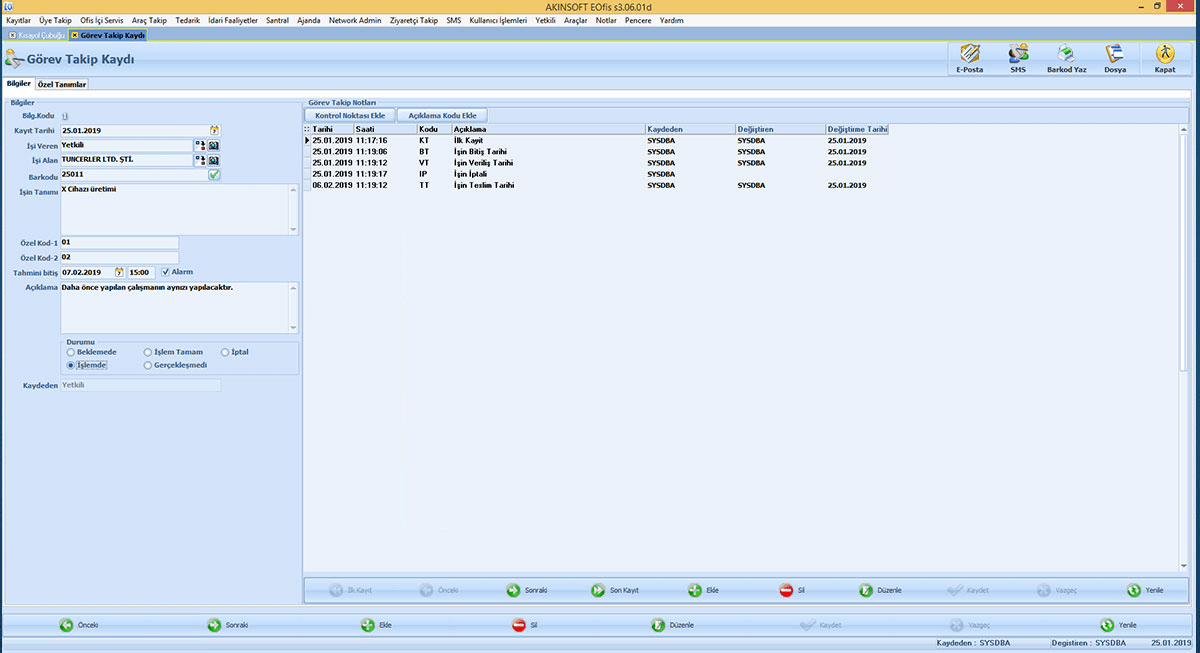Image resolution: width=1200 pixels, height=653 pixels.
Task: Select the 'İşin Bitiş Tarihi' note row
Action: point(596,151)
